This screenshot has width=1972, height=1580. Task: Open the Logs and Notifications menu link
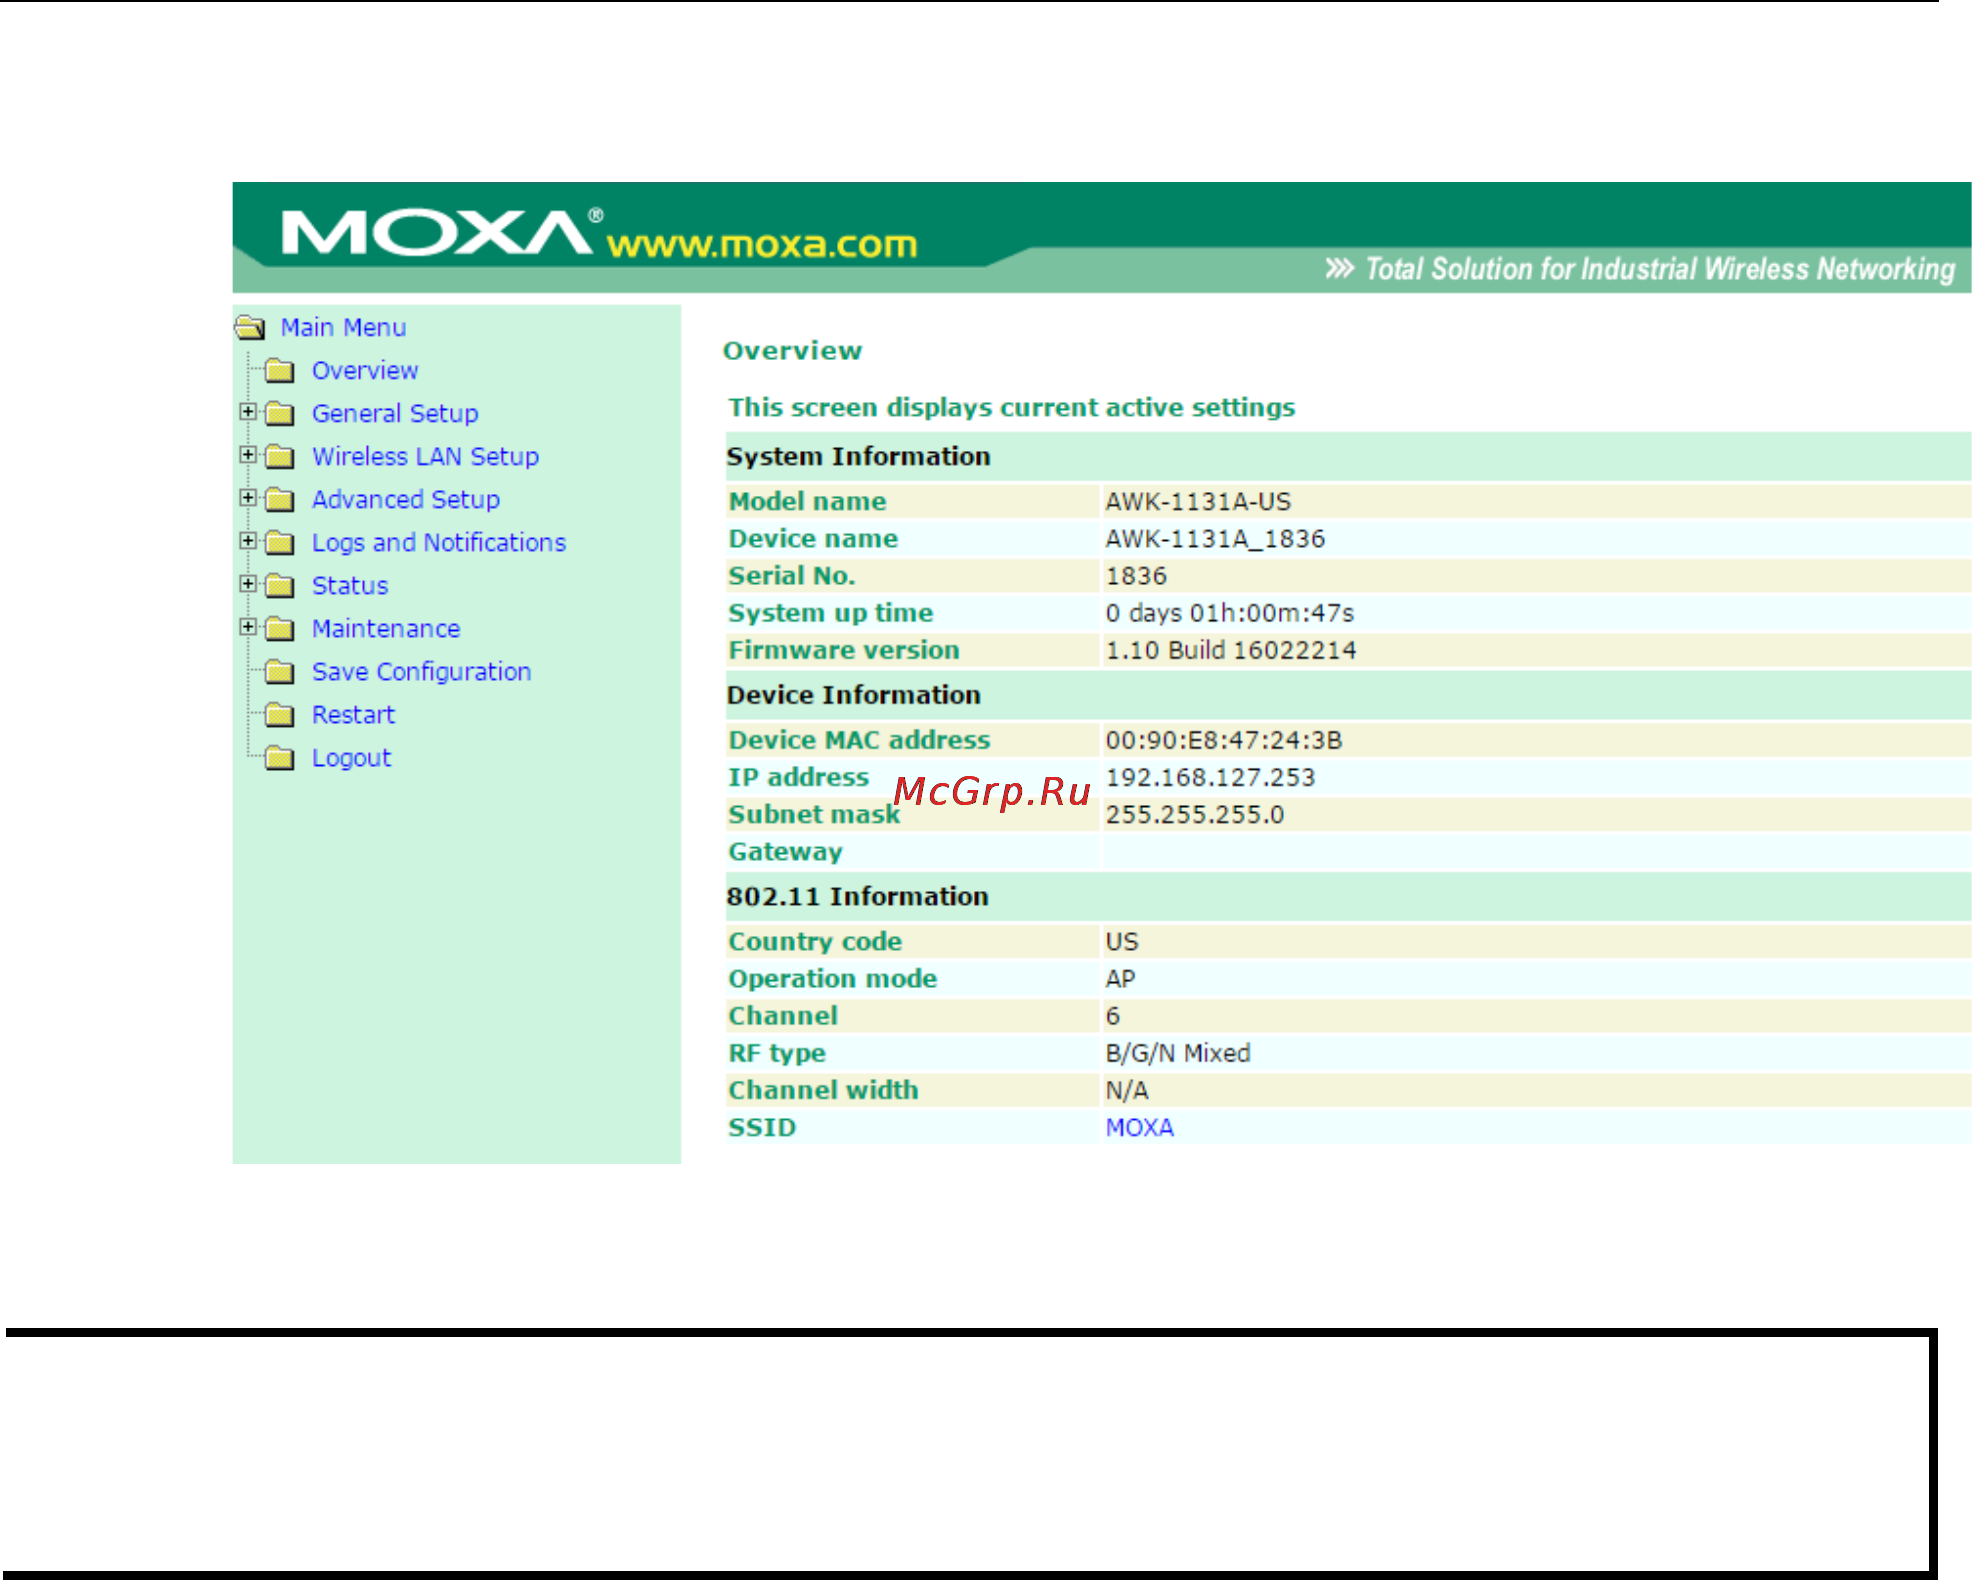(x=439, y=543)
